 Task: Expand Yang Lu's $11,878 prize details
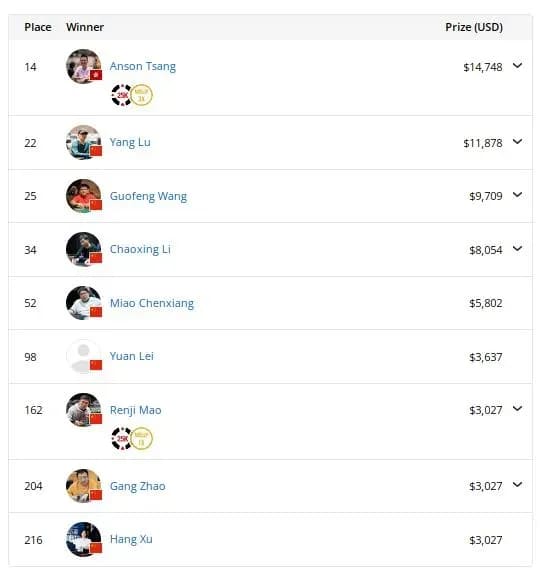click(x=517, y=142)
